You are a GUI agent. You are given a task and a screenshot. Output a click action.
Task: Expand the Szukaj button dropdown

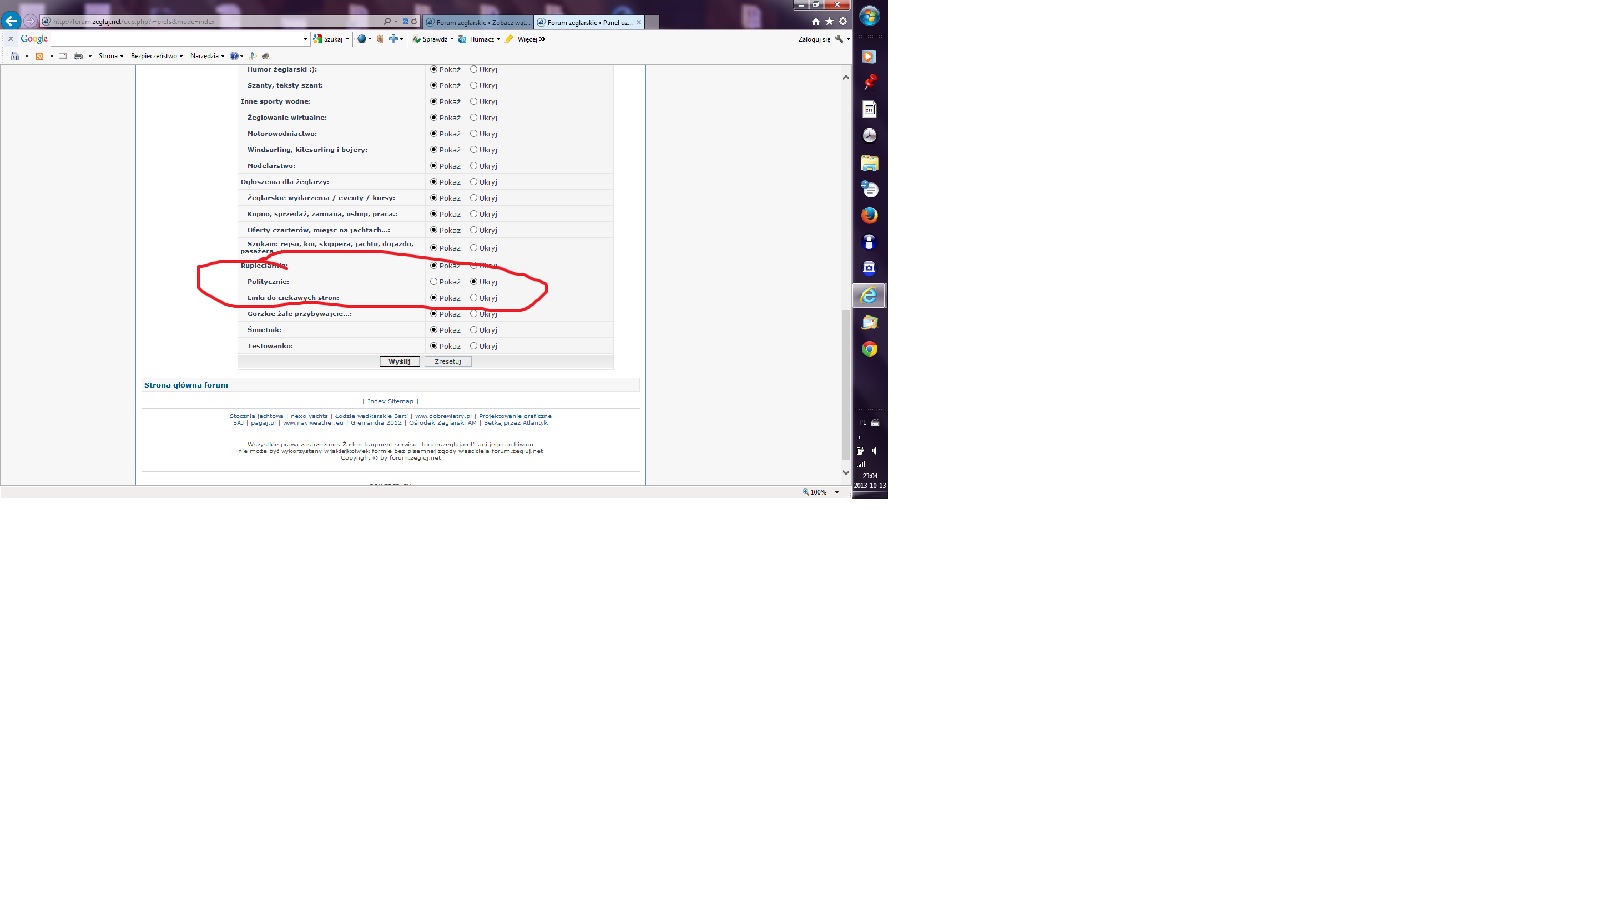point(347,39)
